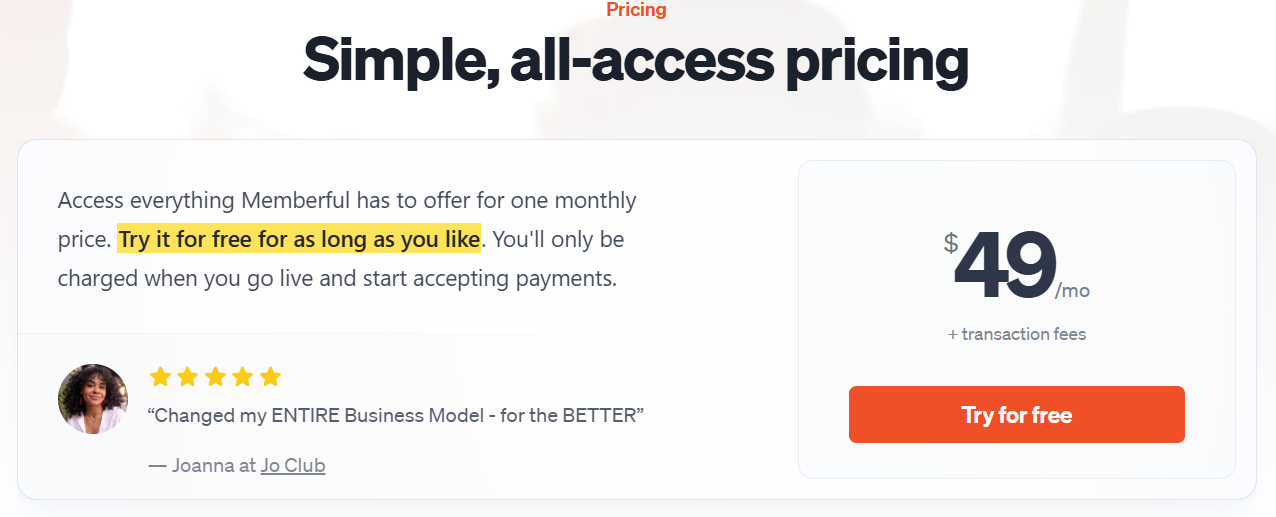Click the large 49 price number

coord(1005,265)
